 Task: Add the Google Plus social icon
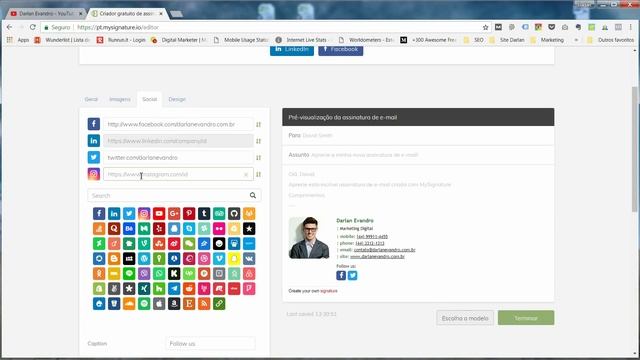174,213
